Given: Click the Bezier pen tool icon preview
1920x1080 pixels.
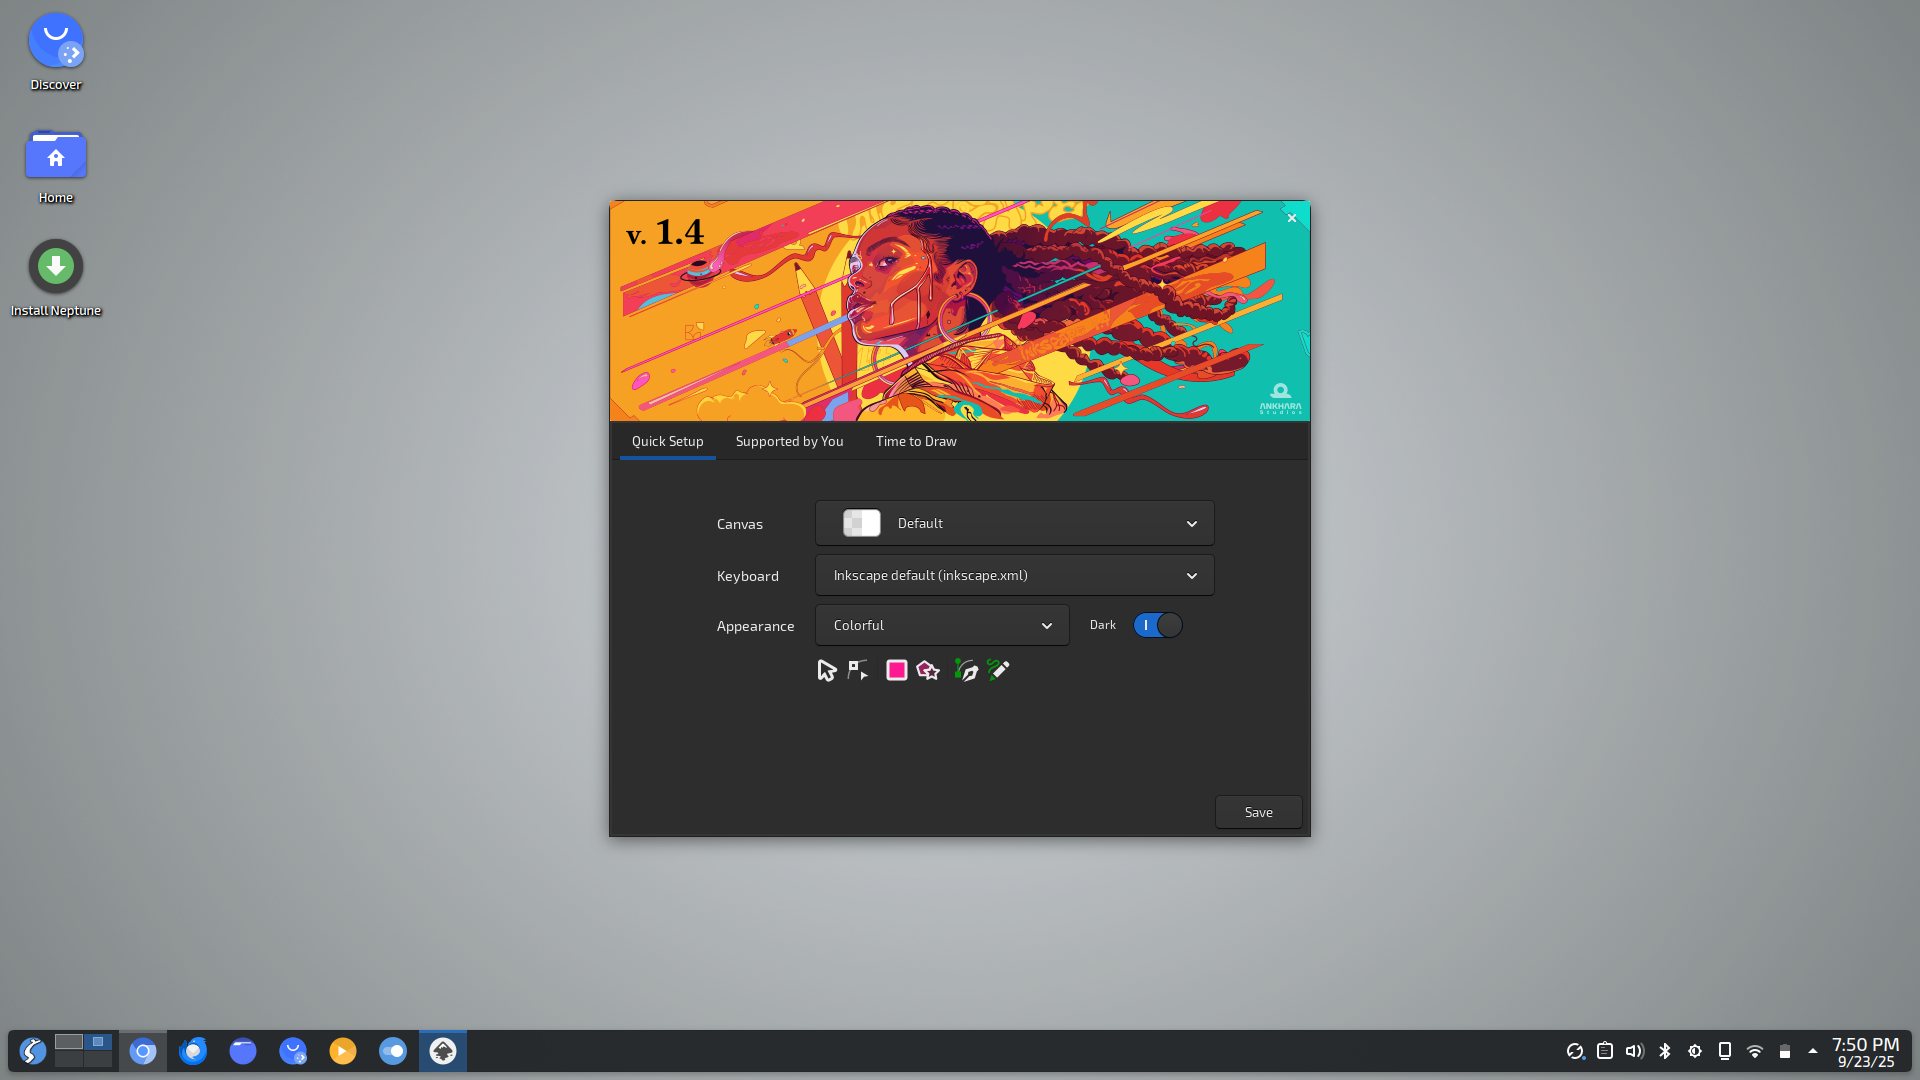Looking at the screenshot, I should pyautogui.click(x=965, y=670).
